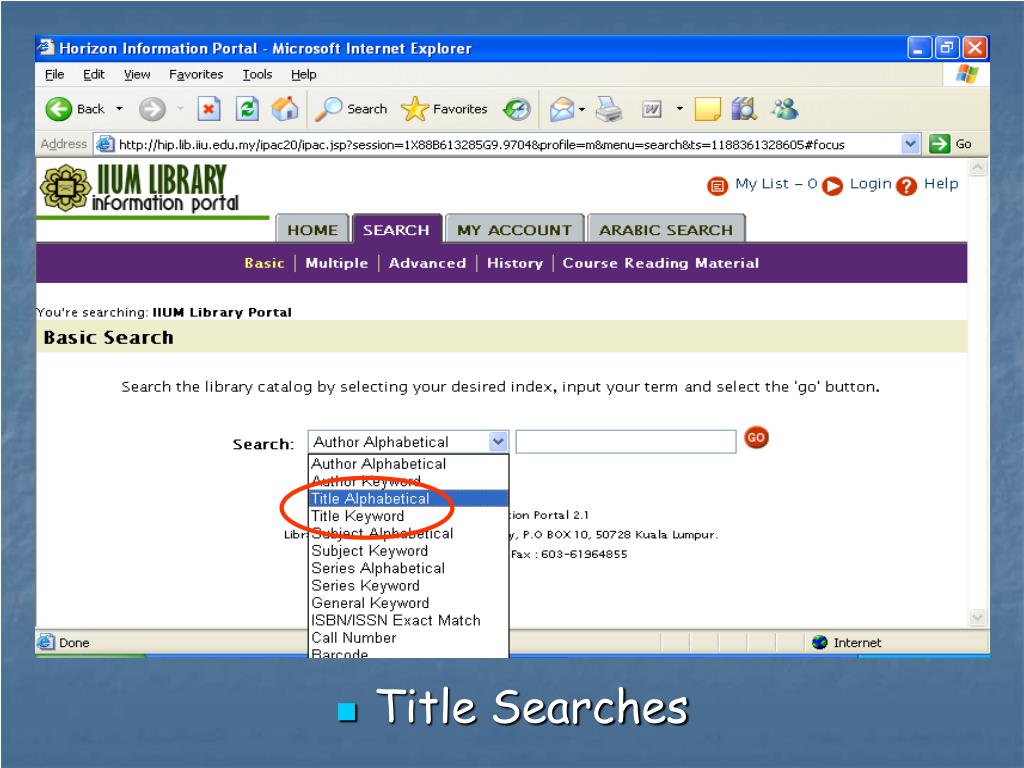The width and height of the screenshot is (1024, 768).
Task: Click the My List icon
Action: [x=717, y=187]
